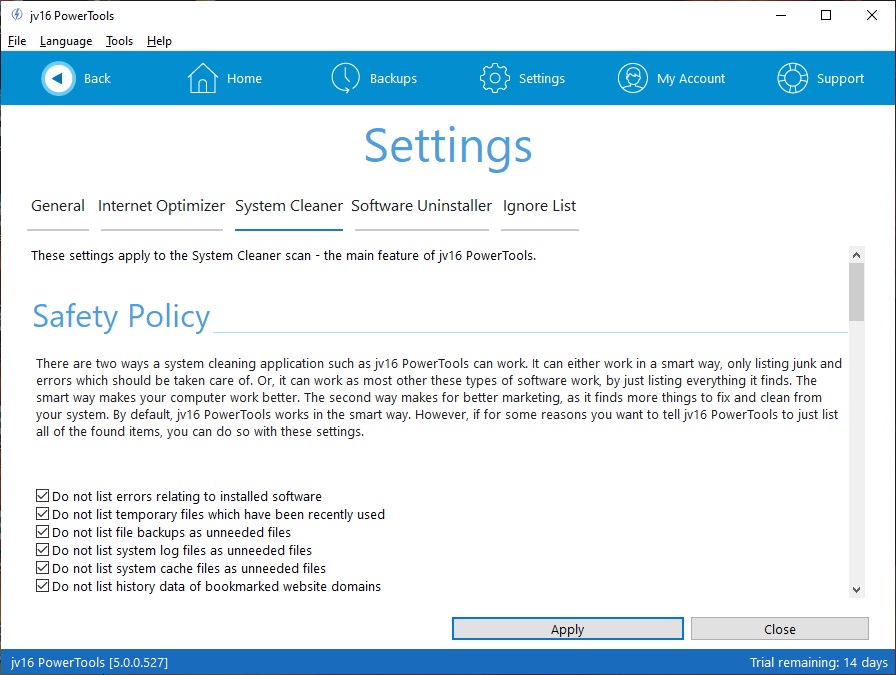The height and width of the screenshot is (675, 896).
Task: Uncheck 'Do not list history data of bookmarked domains'
Action: point(42,586)
